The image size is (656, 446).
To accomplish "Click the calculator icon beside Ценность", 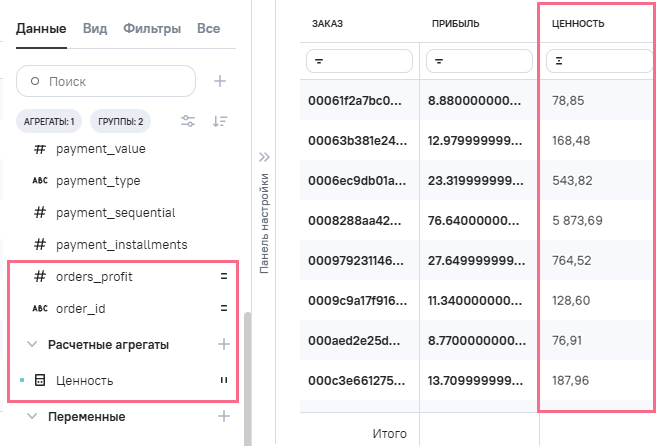I will (x=40, y=381).
